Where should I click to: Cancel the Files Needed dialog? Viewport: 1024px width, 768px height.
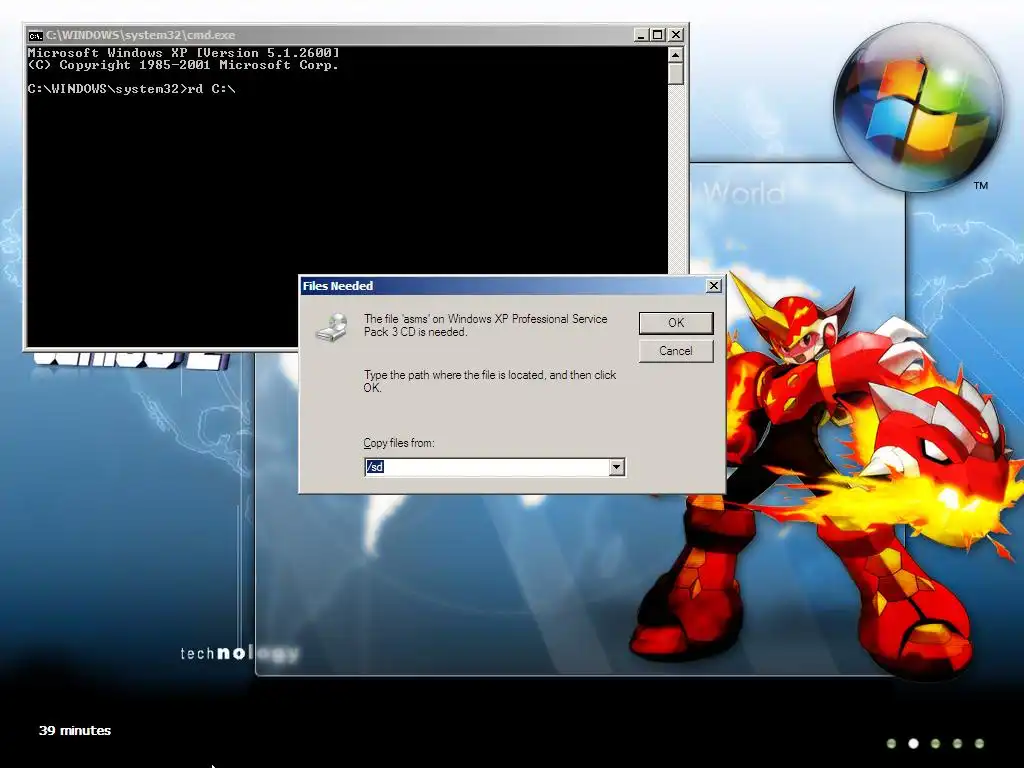[x=676, y=351]
